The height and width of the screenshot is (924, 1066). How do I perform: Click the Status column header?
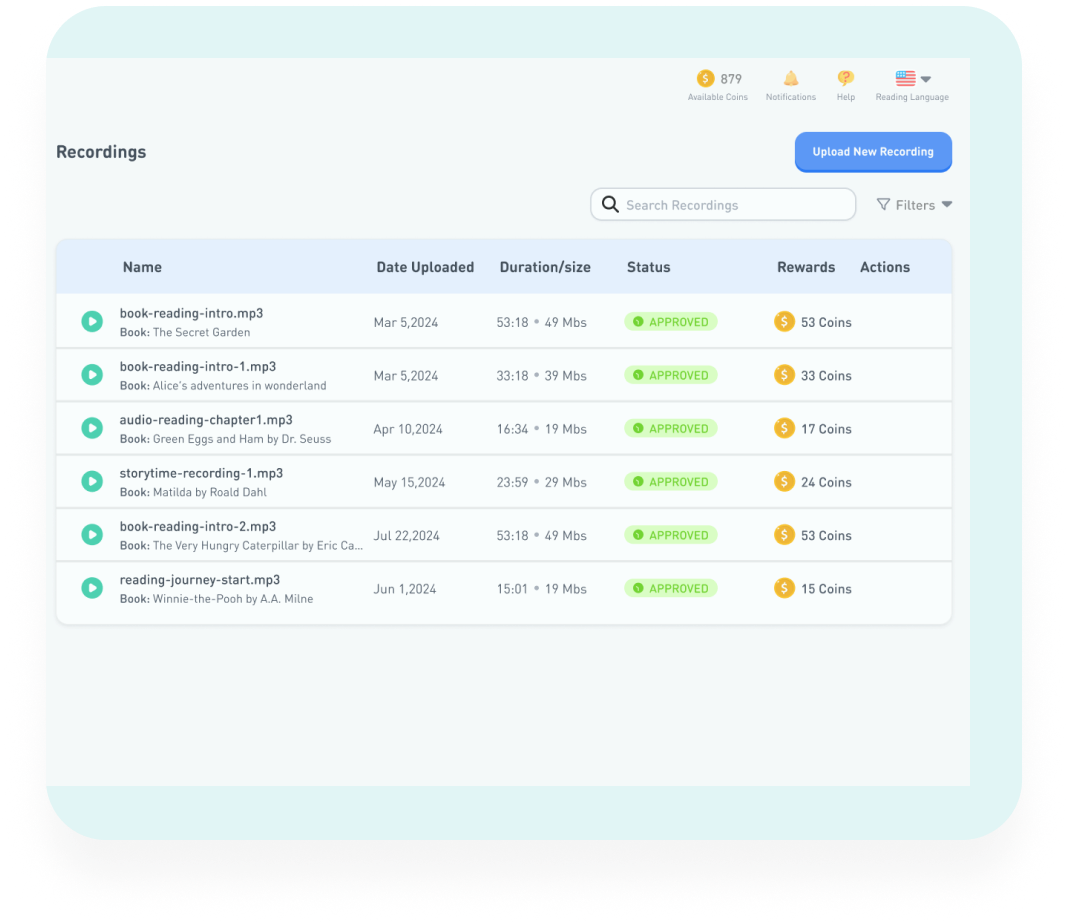648,267
